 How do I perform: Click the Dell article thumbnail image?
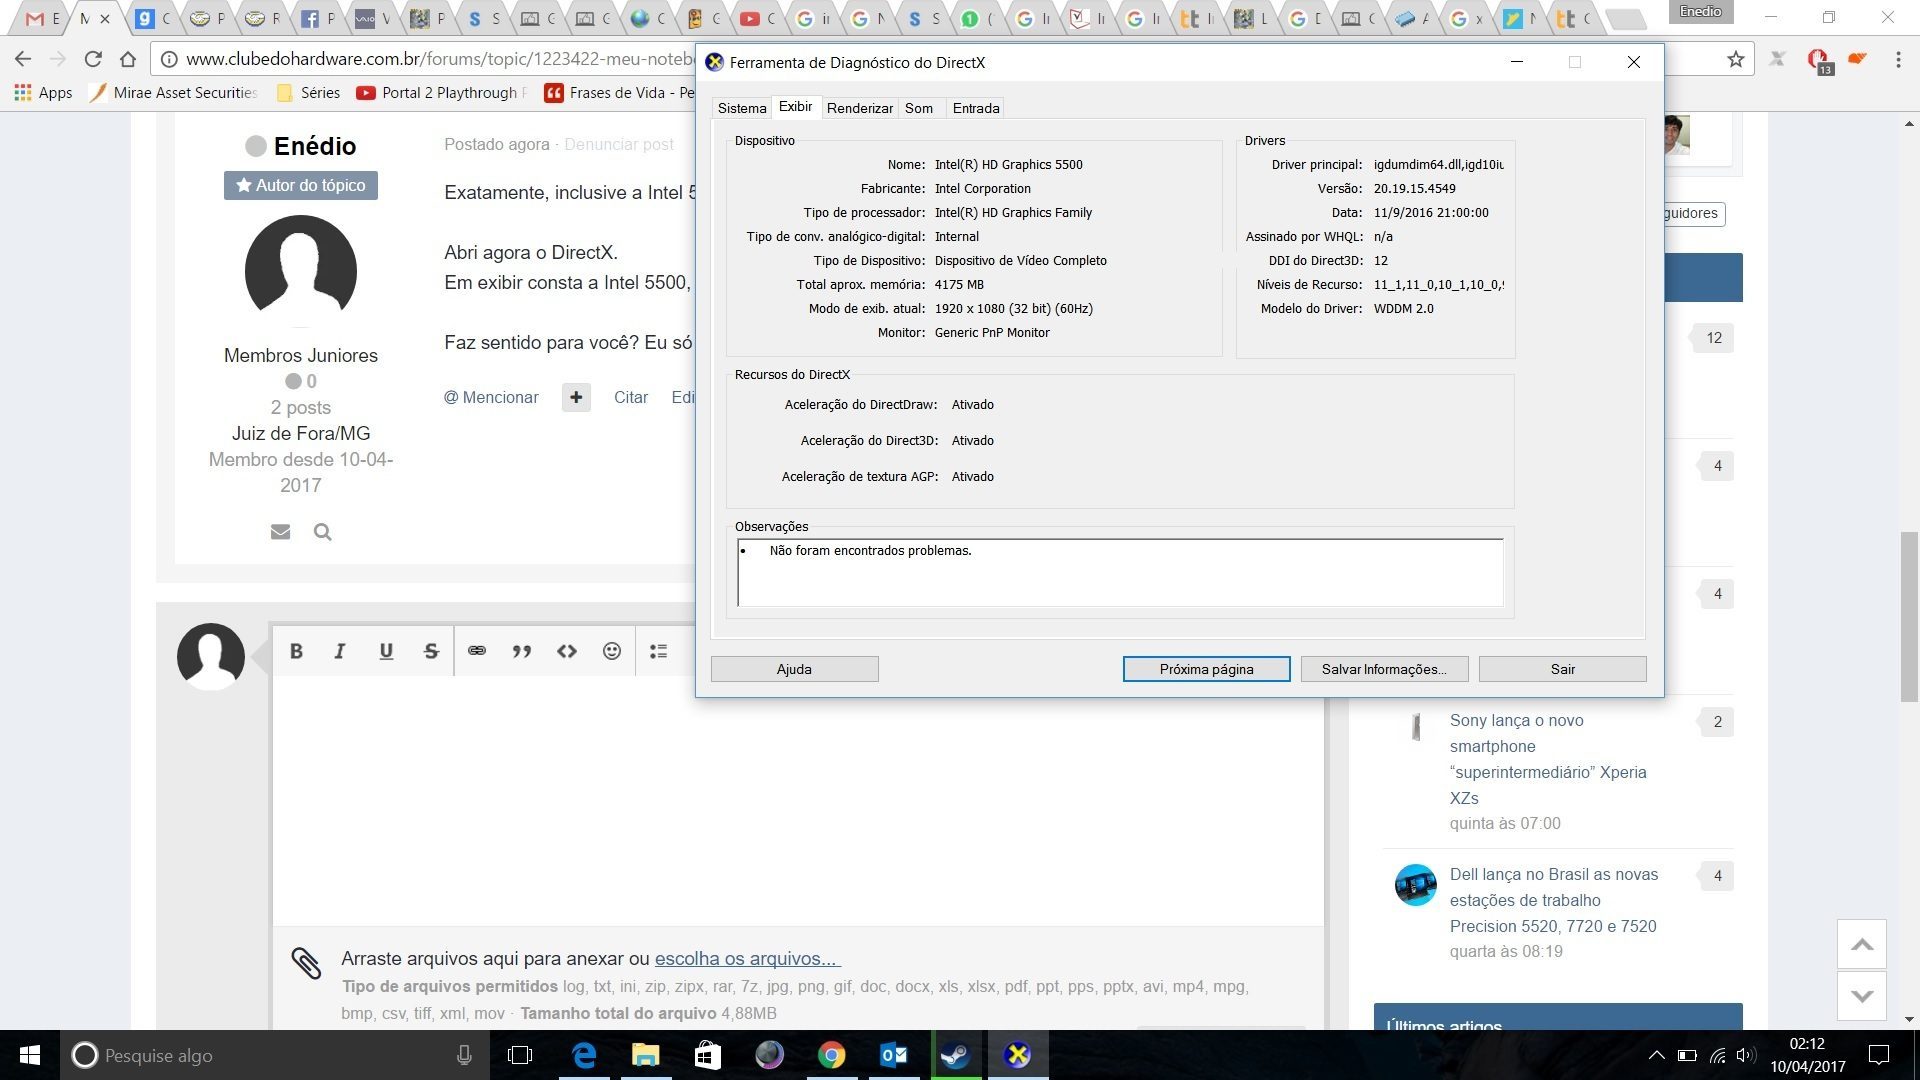click(x=1415, y=885)
